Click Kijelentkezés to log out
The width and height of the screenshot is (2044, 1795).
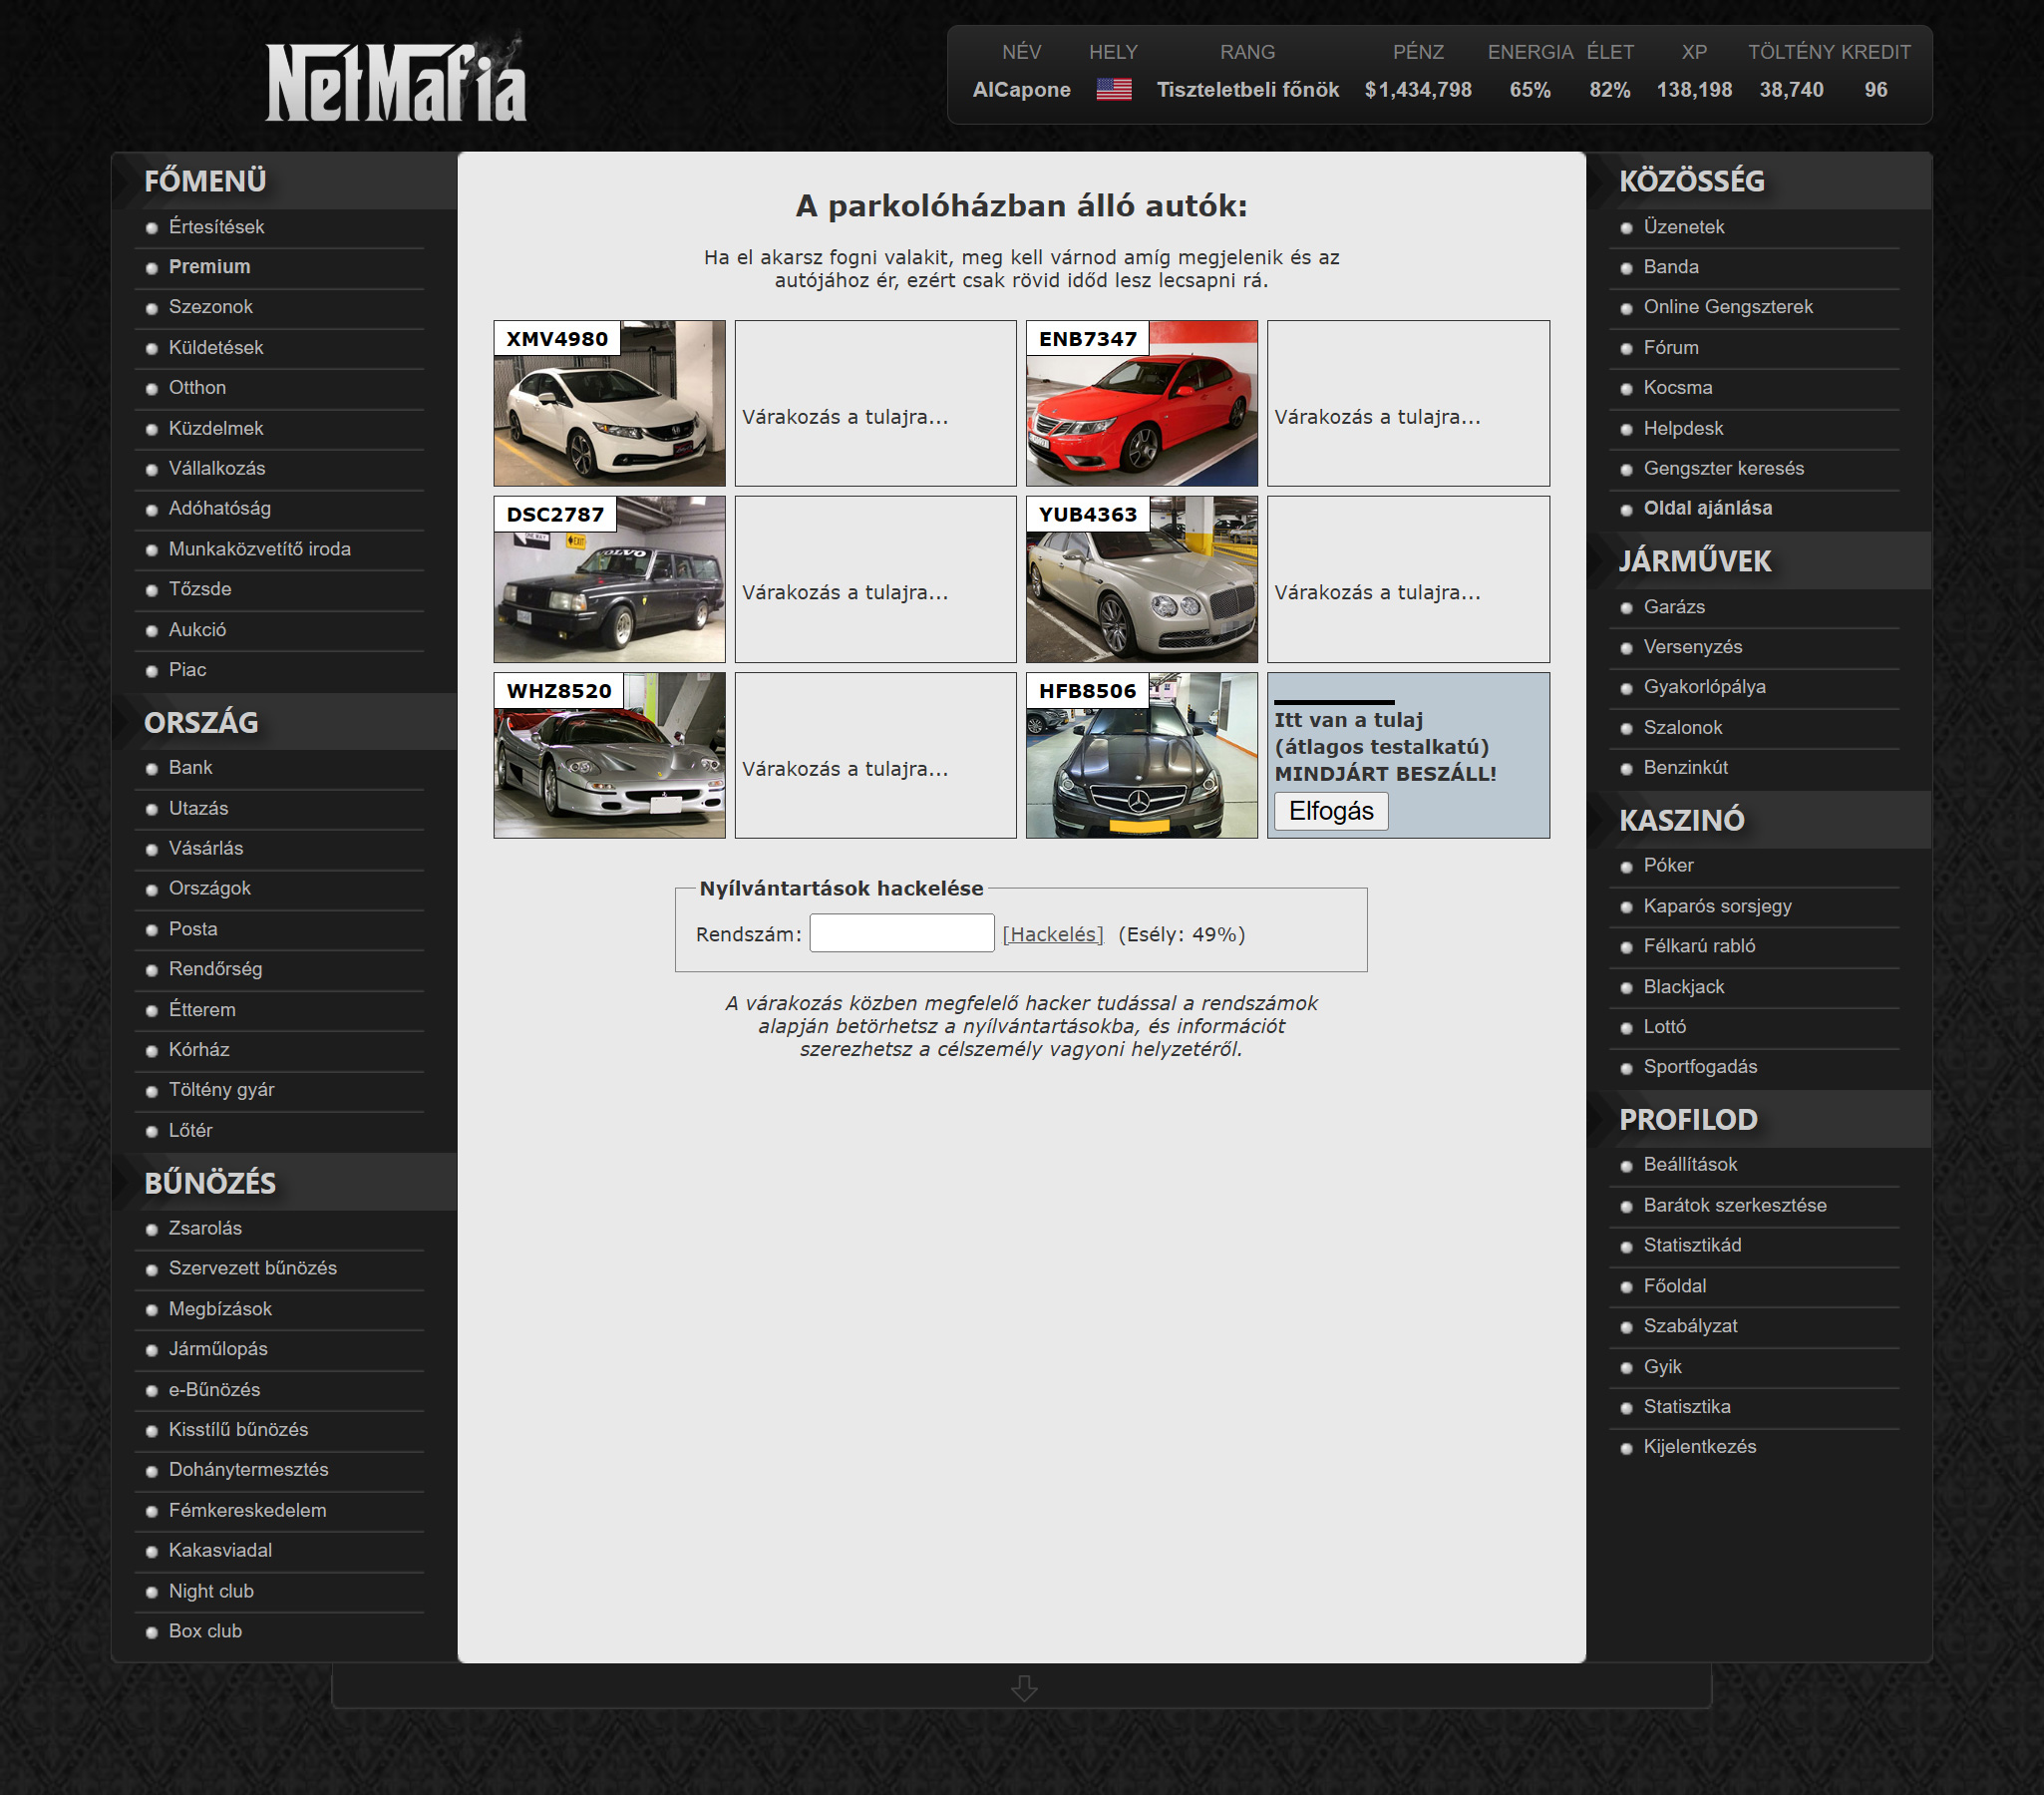point(1699,1446)
